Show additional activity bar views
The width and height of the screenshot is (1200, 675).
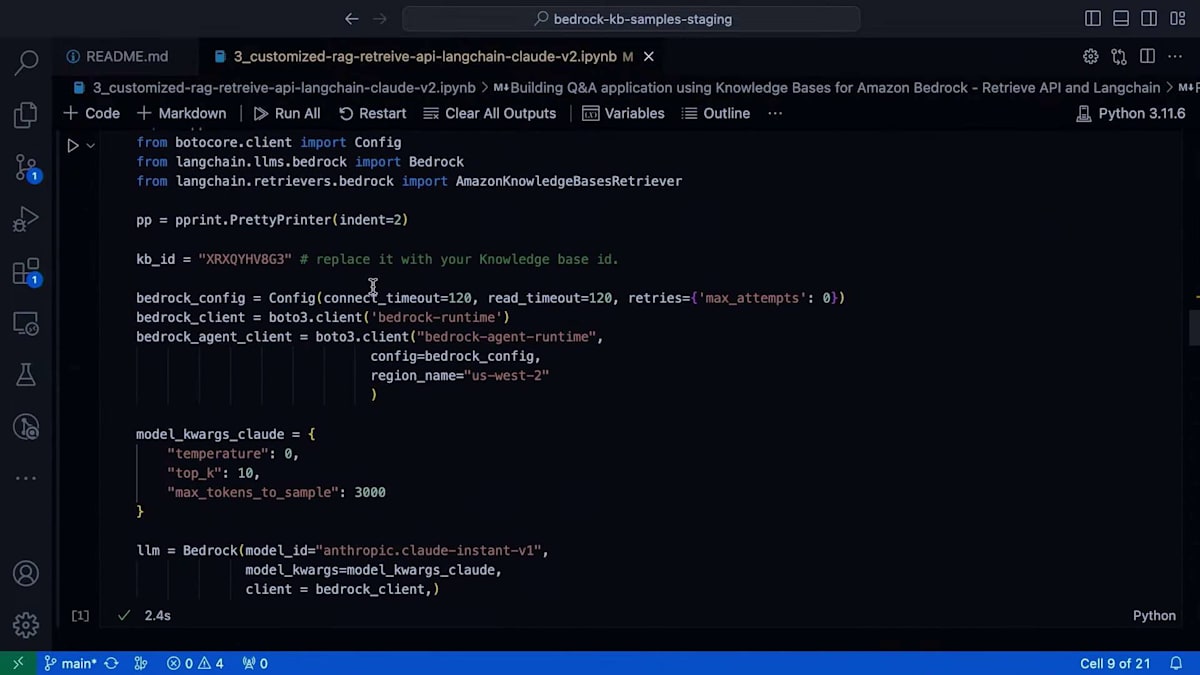pyautogui.click(x=26, y=479)
